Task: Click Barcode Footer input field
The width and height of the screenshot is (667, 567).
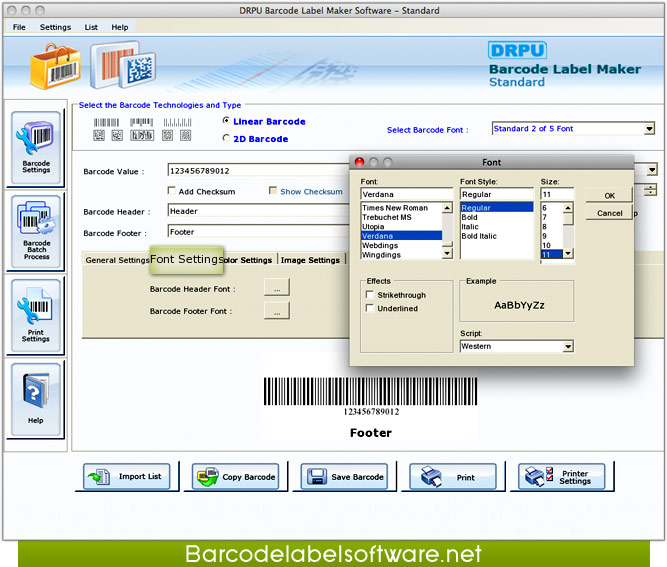Action: coord(259,232)
